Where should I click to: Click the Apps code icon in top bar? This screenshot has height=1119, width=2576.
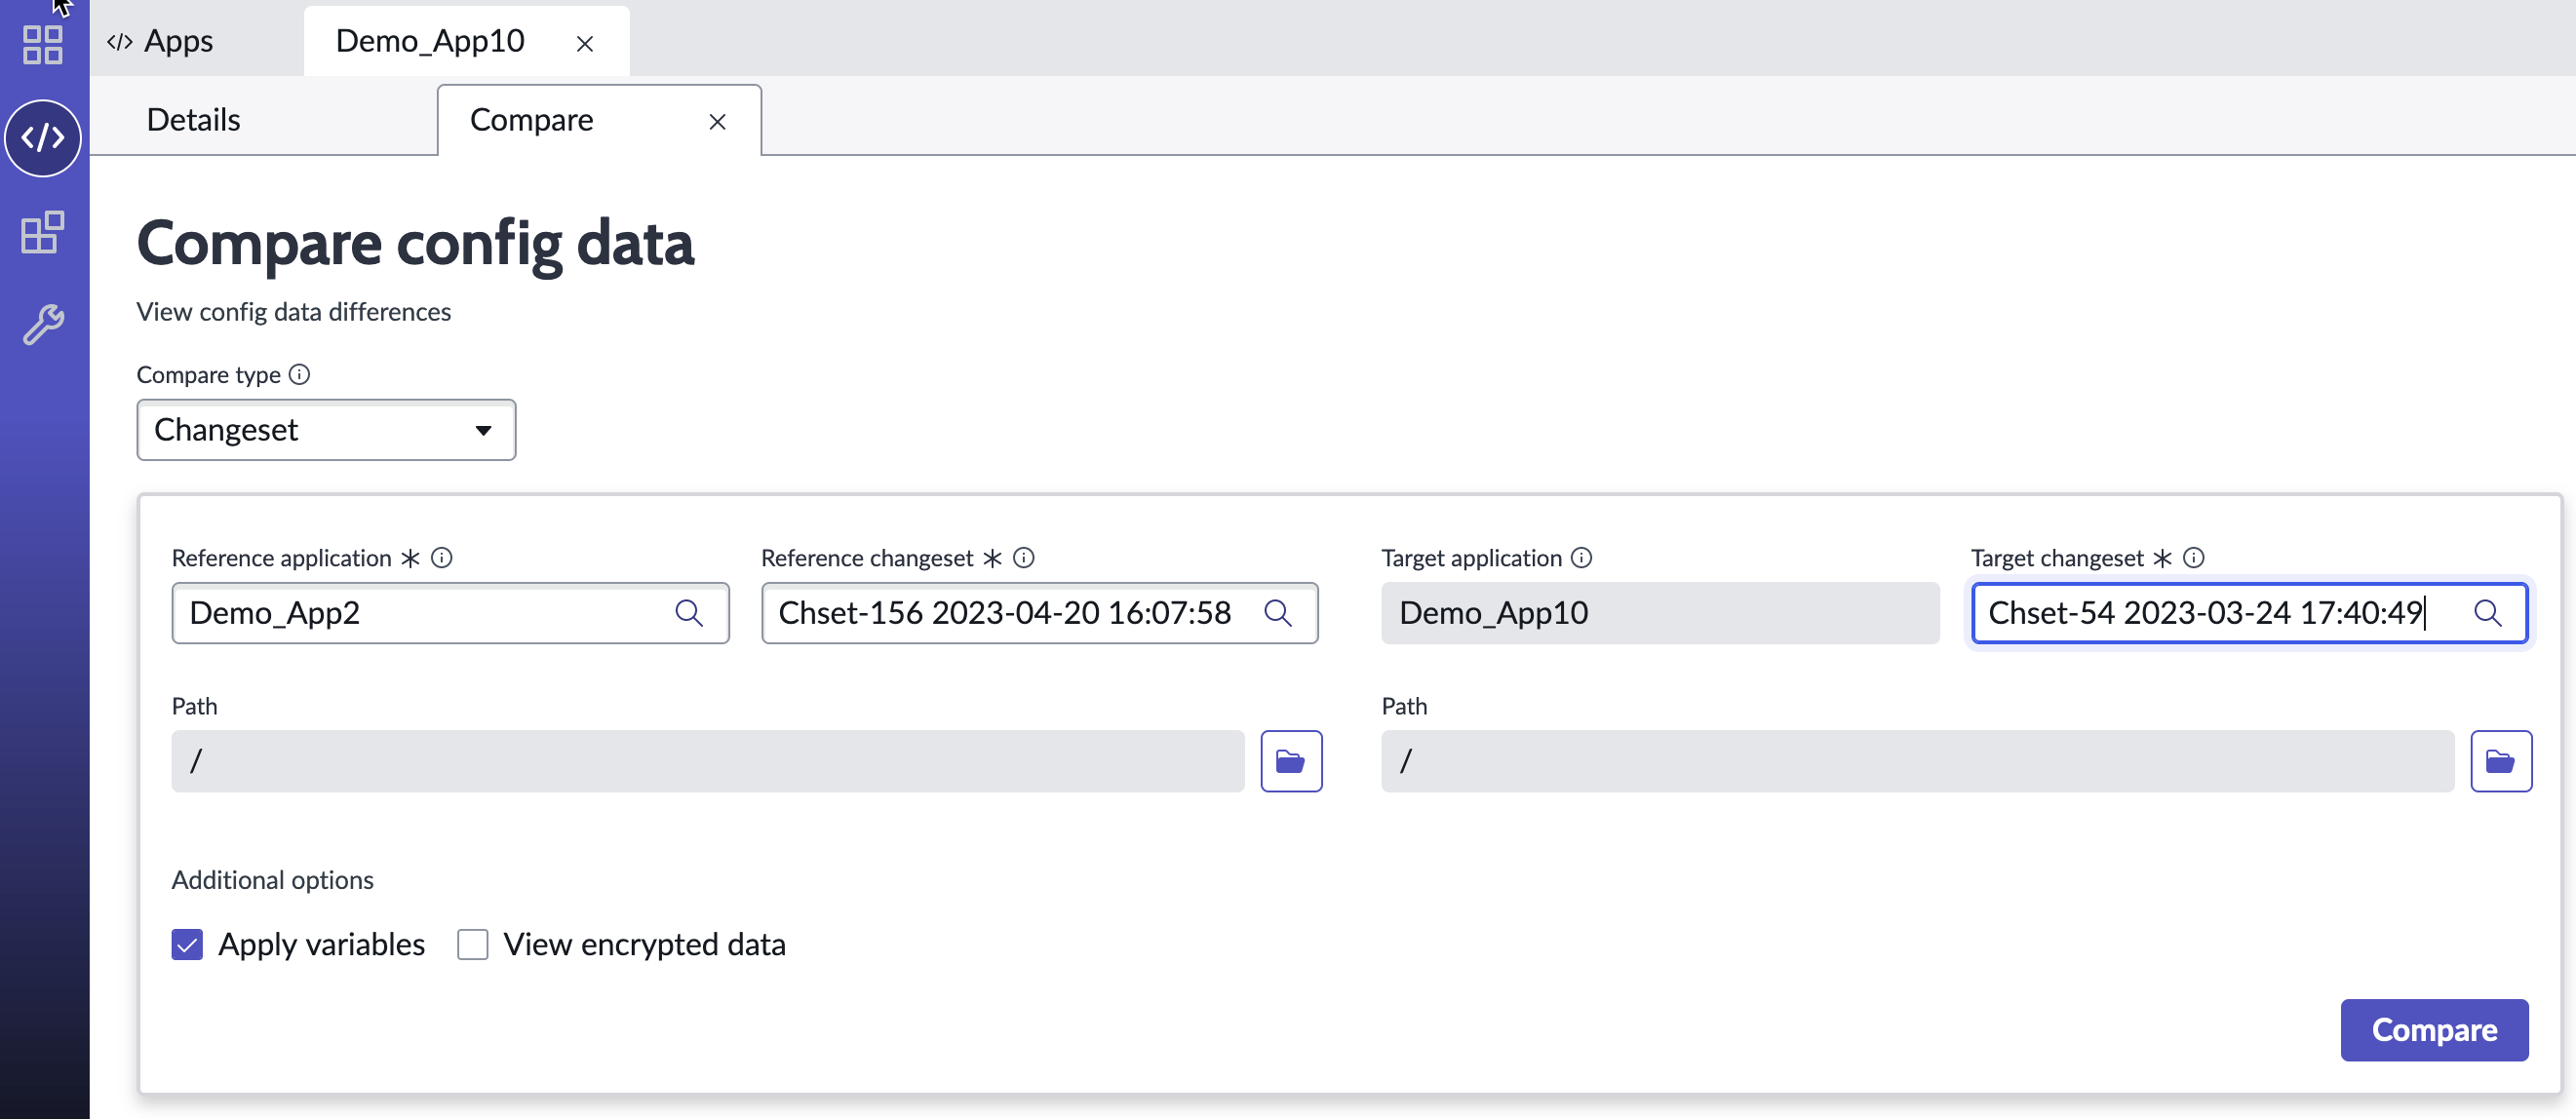[x=120, y=42]
